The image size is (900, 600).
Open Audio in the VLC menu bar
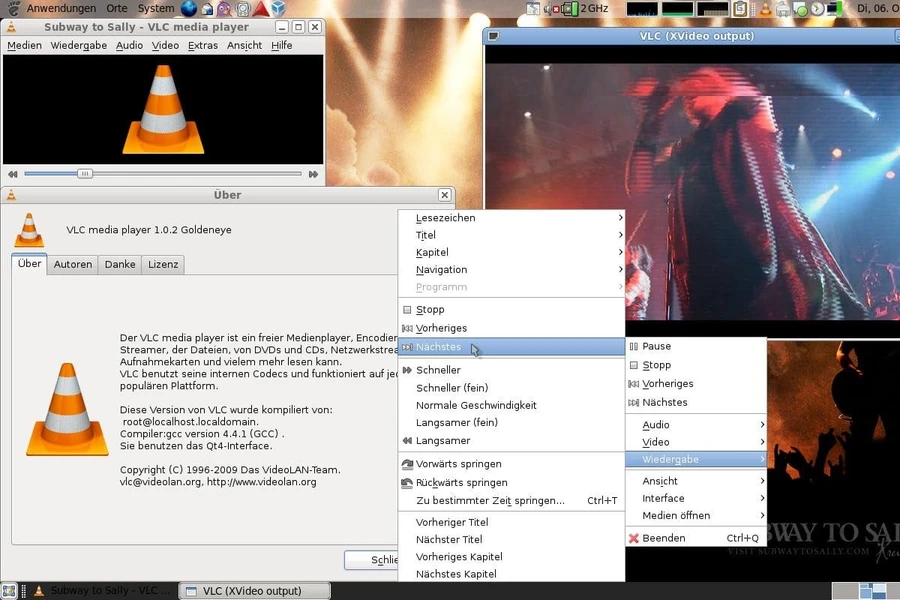(129, 45)
